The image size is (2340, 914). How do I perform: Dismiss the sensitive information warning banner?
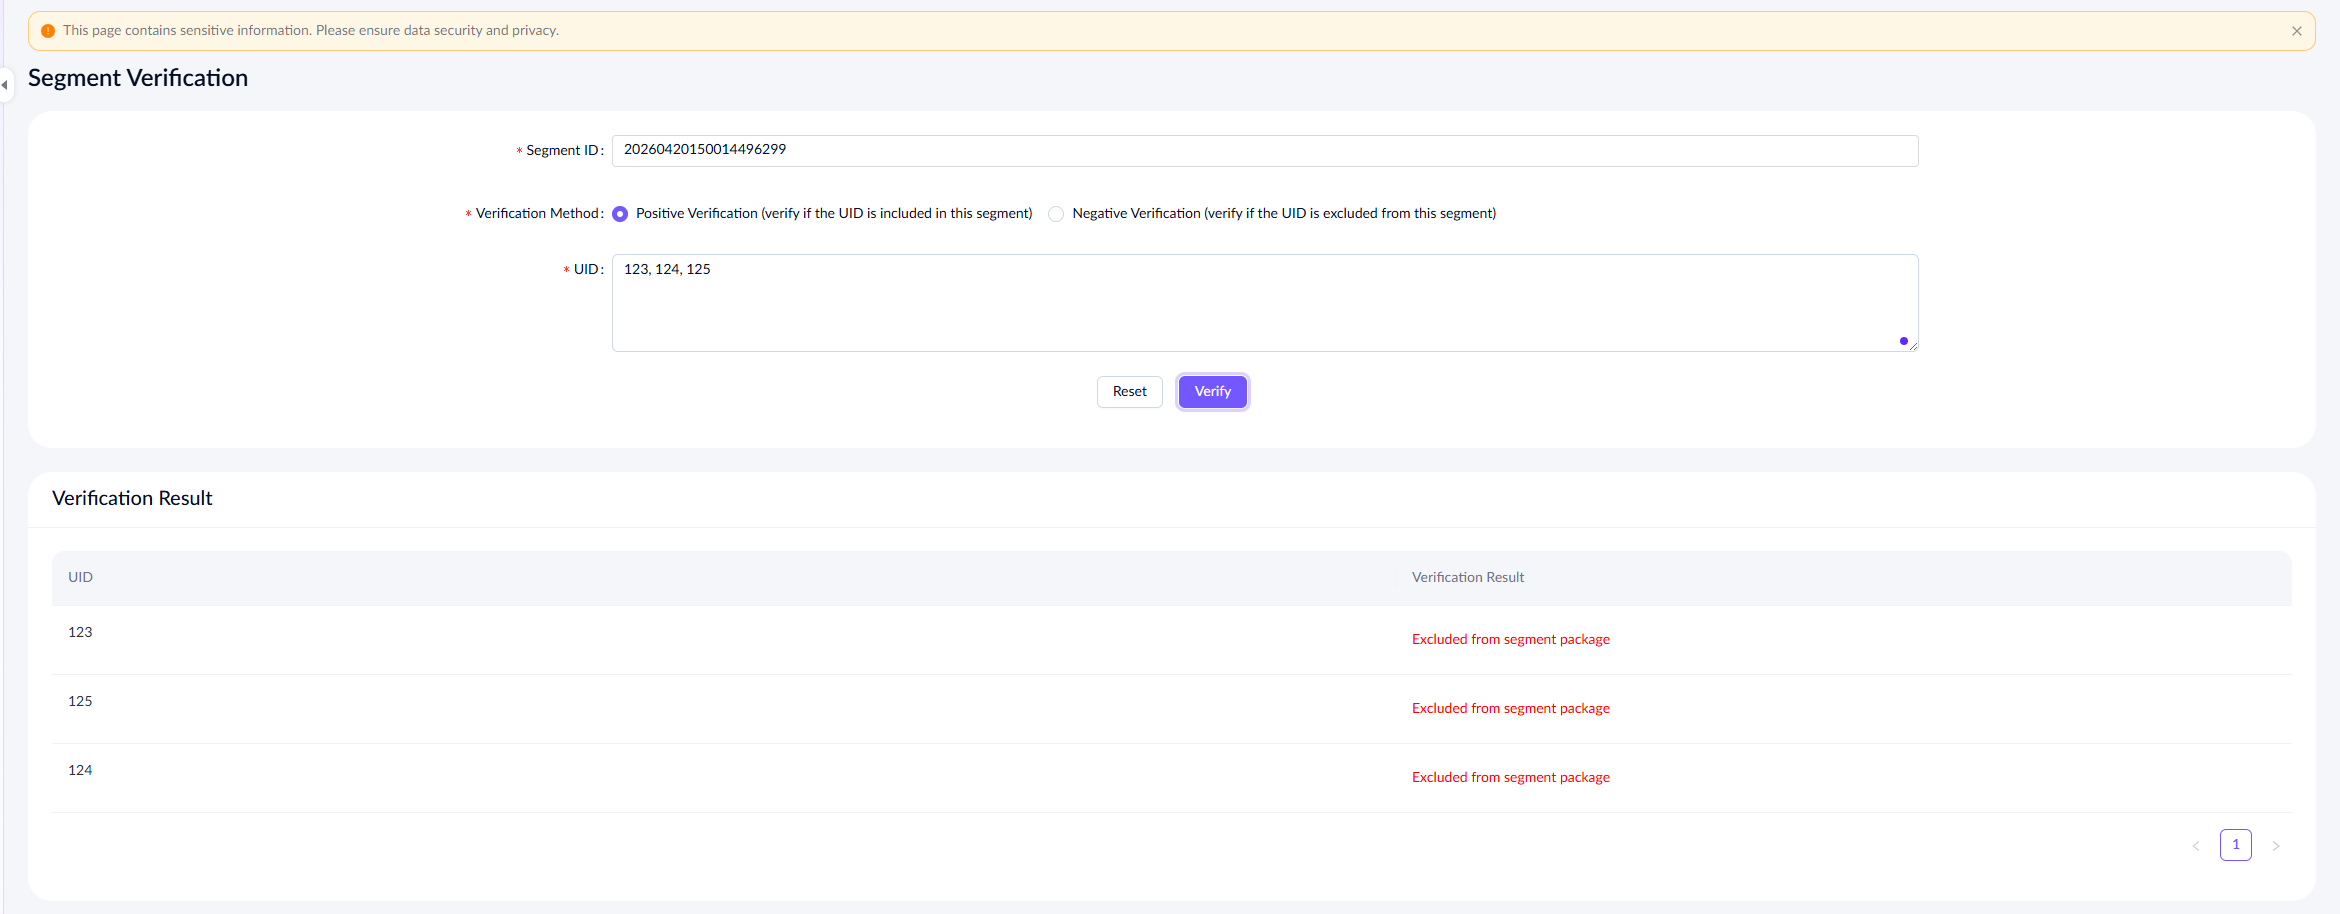pyautogui.click(x=2297, y=31)
